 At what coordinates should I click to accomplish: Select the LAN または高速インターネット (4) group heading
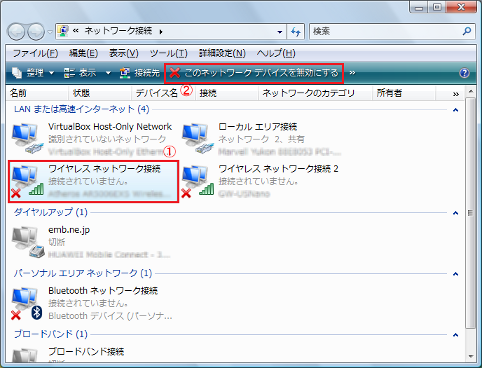tap(82, 109)
